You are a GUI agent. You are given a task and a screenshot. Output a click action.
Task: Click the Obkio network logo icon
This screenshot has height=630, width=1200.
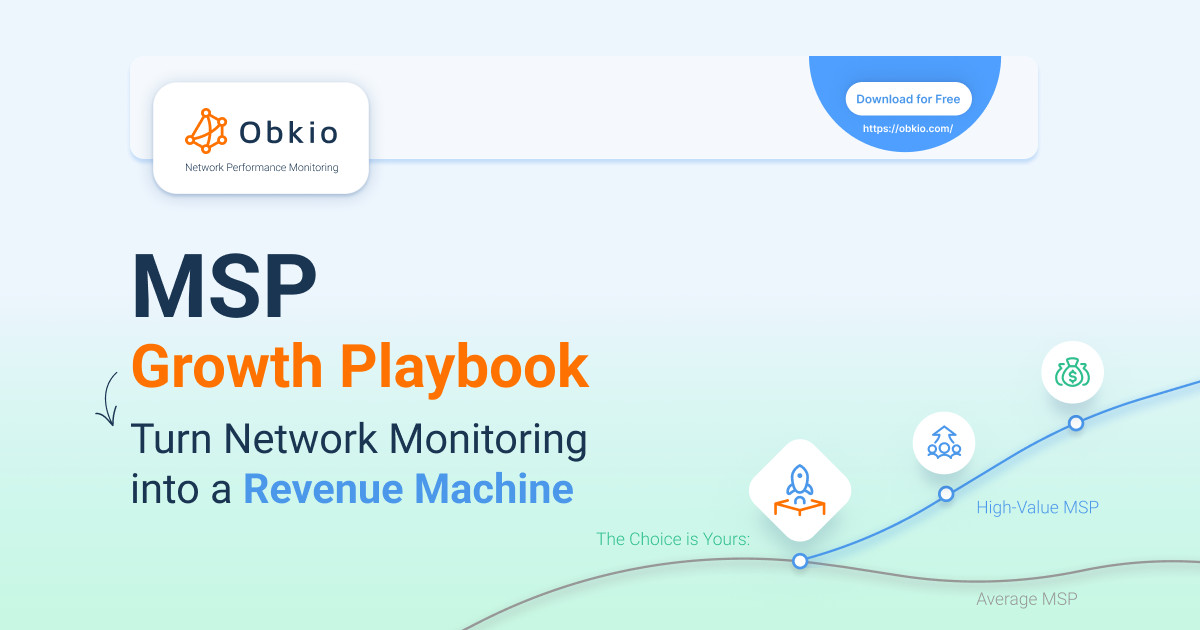(x=207, y=128)
